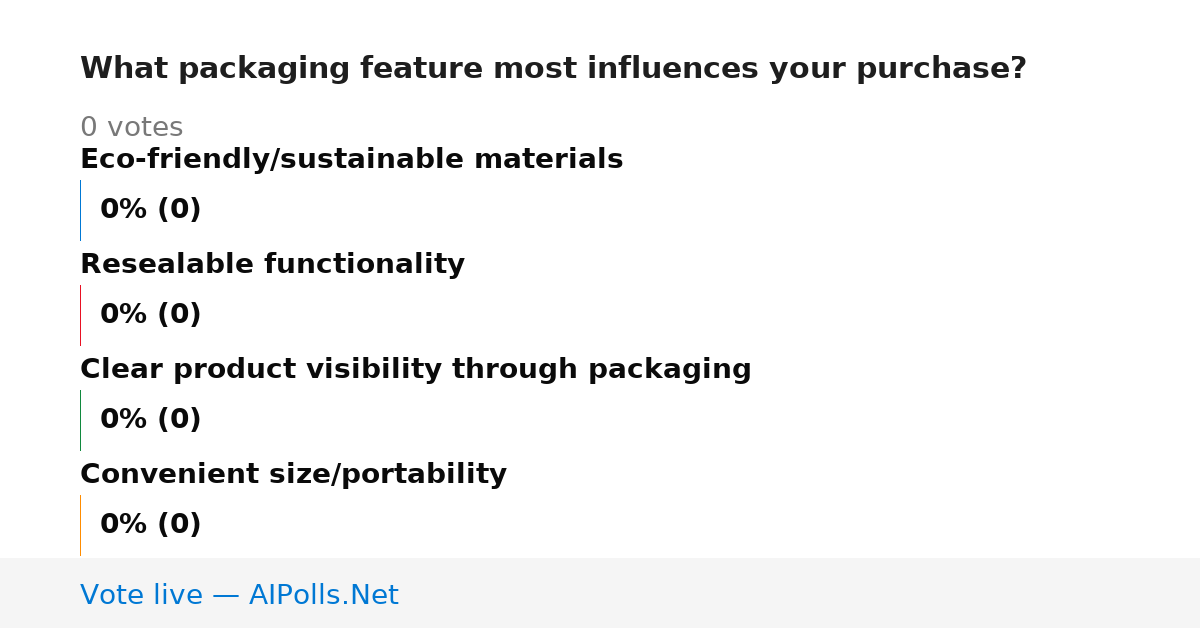Screen dimensions: 1200x628
Task: Click empty gray footer area beside the link
Action: point(800,594)
